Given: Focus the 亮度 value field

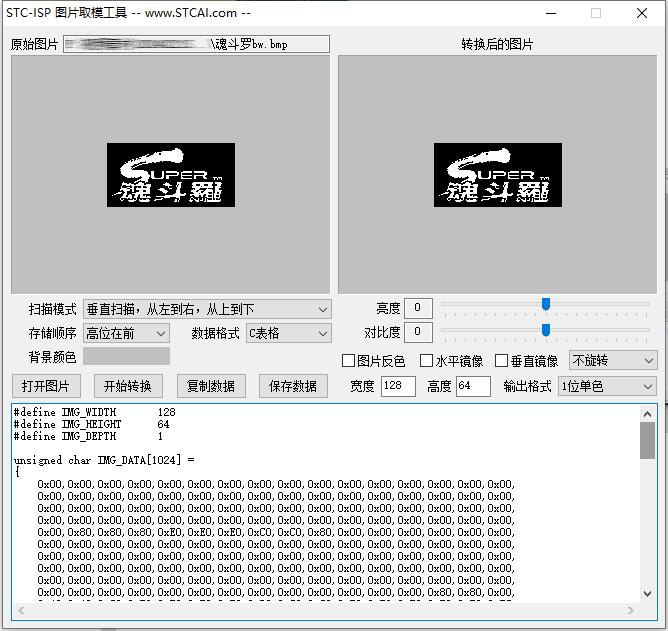Looking at the screenshot, I should tap(418, 308).
